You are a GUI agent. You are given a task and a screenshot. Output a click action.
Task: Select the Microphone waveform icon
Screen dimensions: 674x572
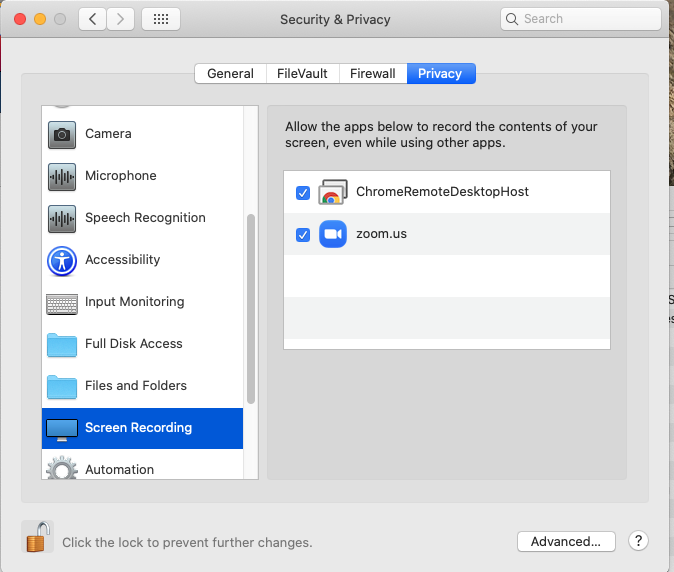[x=62, y=176]
